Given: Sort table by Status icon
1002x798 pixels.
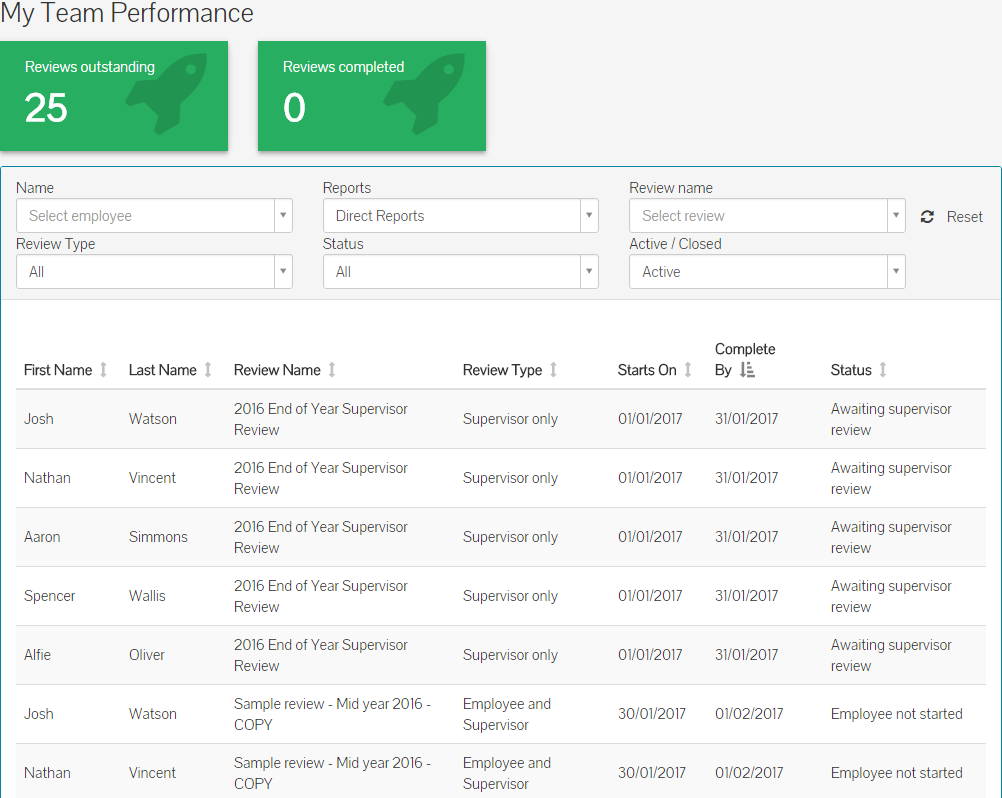Looking at the screenshot, I should [883, 370].
